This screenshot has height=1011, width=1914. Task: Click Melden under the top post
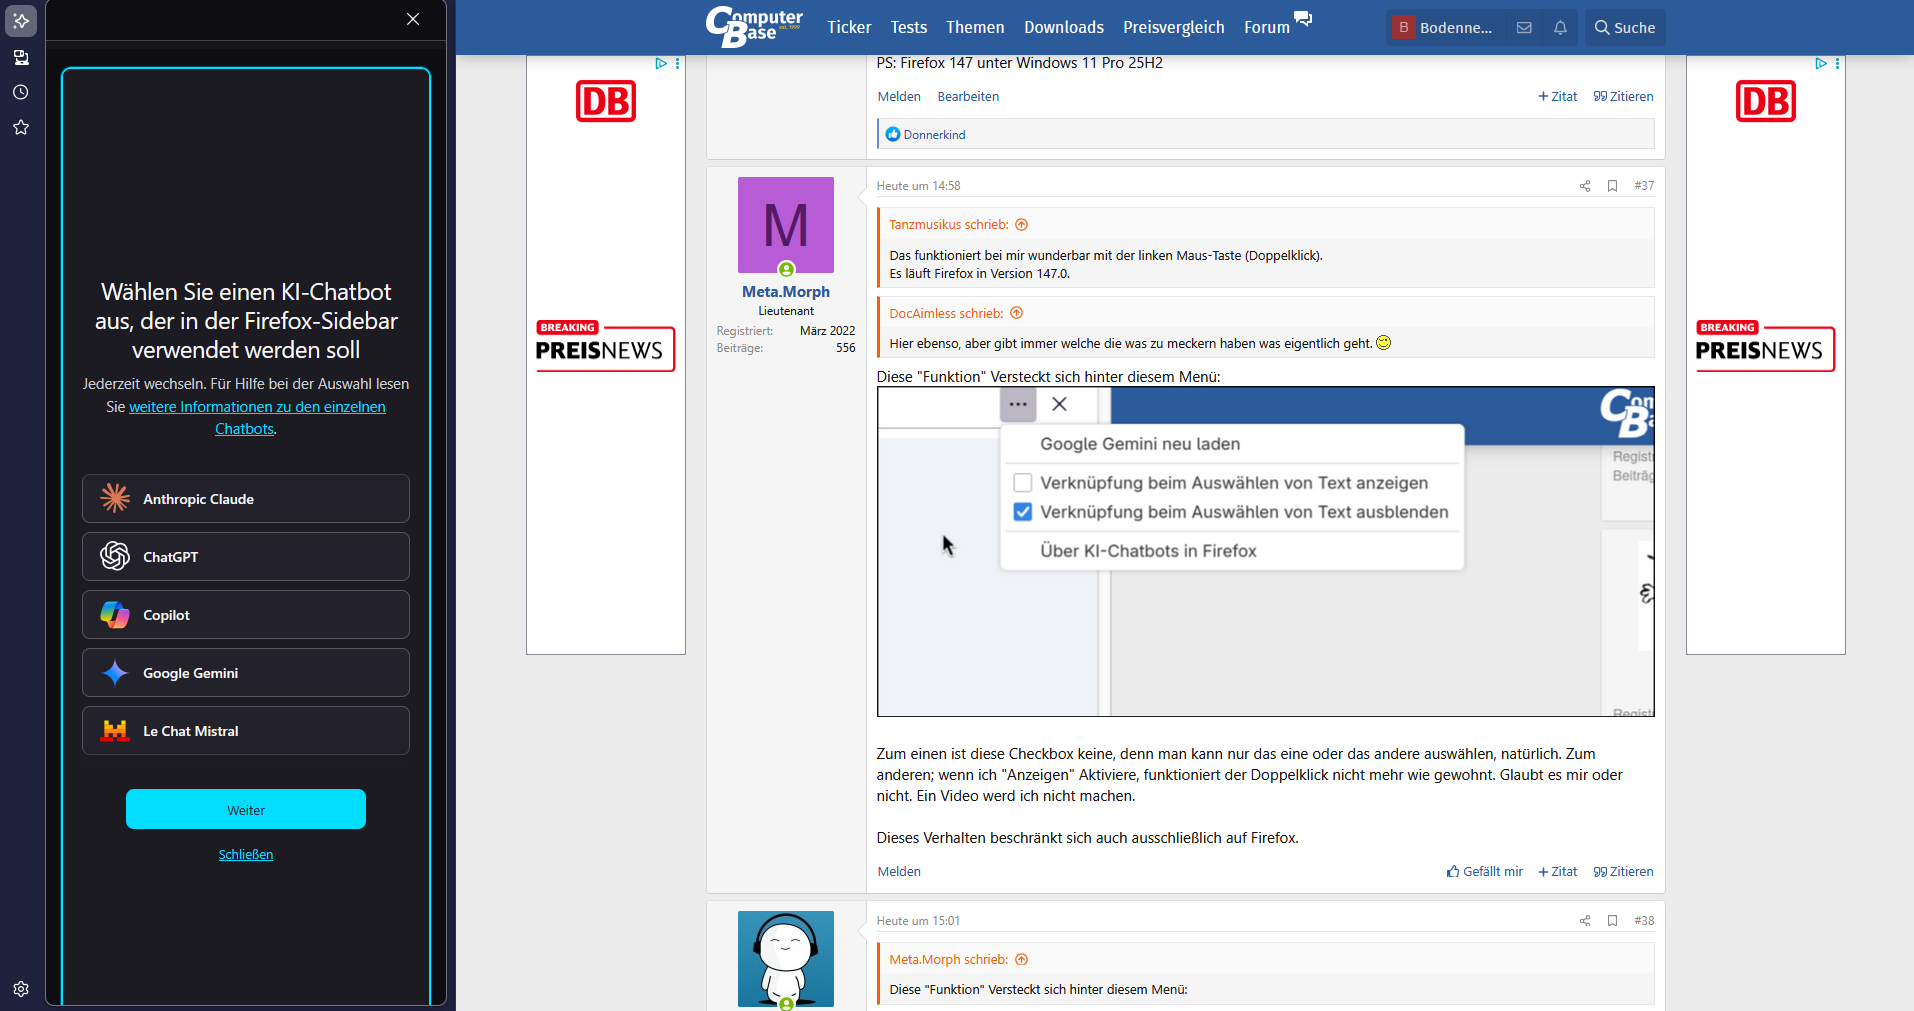(x=899, y=97)
